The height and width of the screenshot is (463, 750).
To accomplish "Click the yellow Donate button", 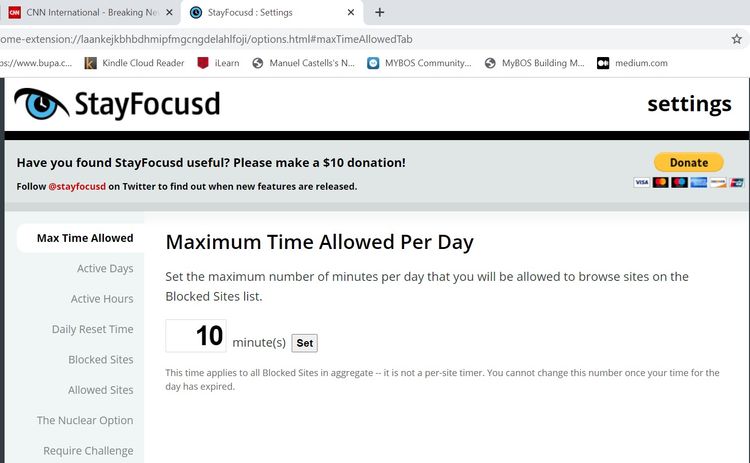I will click(x=688, y=162).
